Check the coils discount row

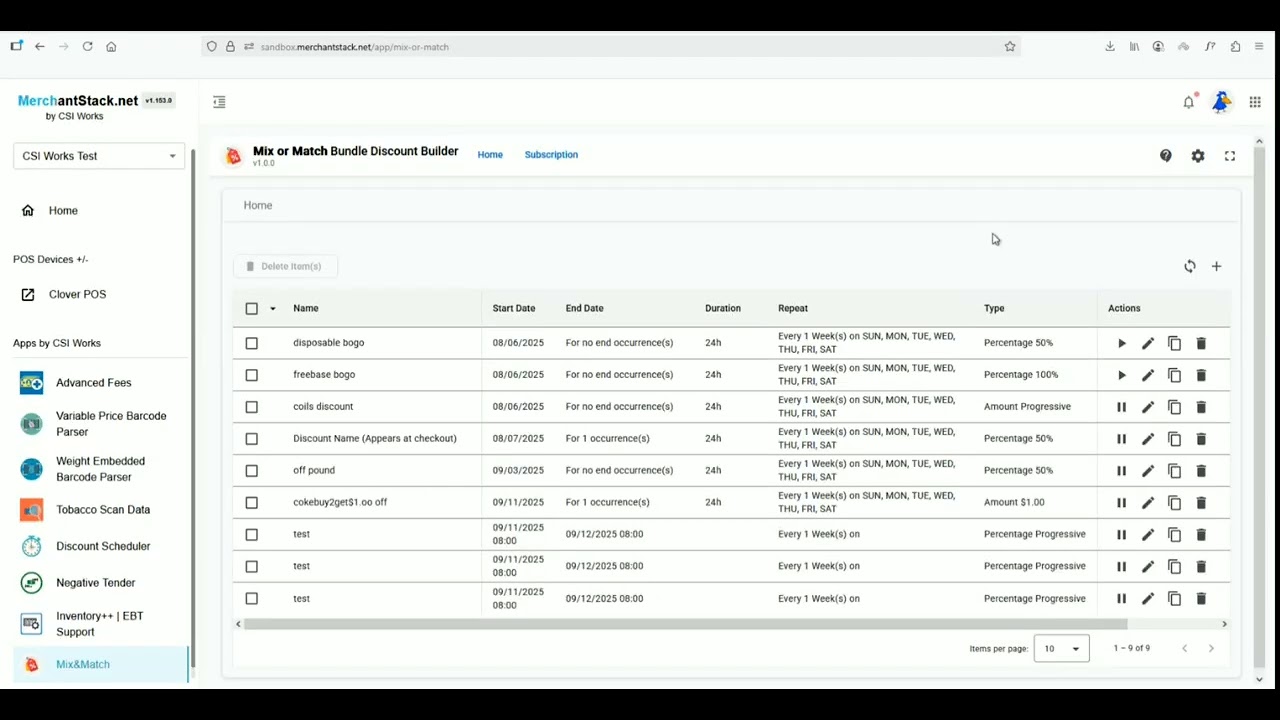(251, 407)
